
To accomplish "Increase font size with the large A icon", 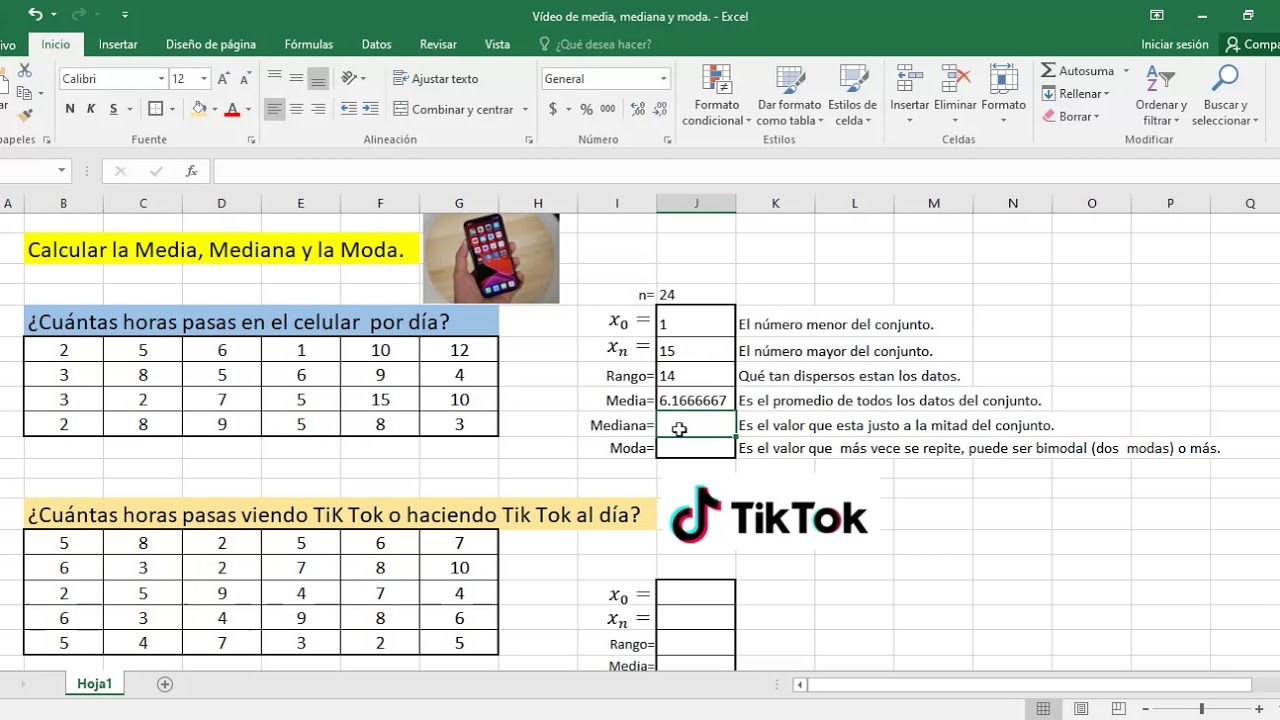I will tap(224, 79).
